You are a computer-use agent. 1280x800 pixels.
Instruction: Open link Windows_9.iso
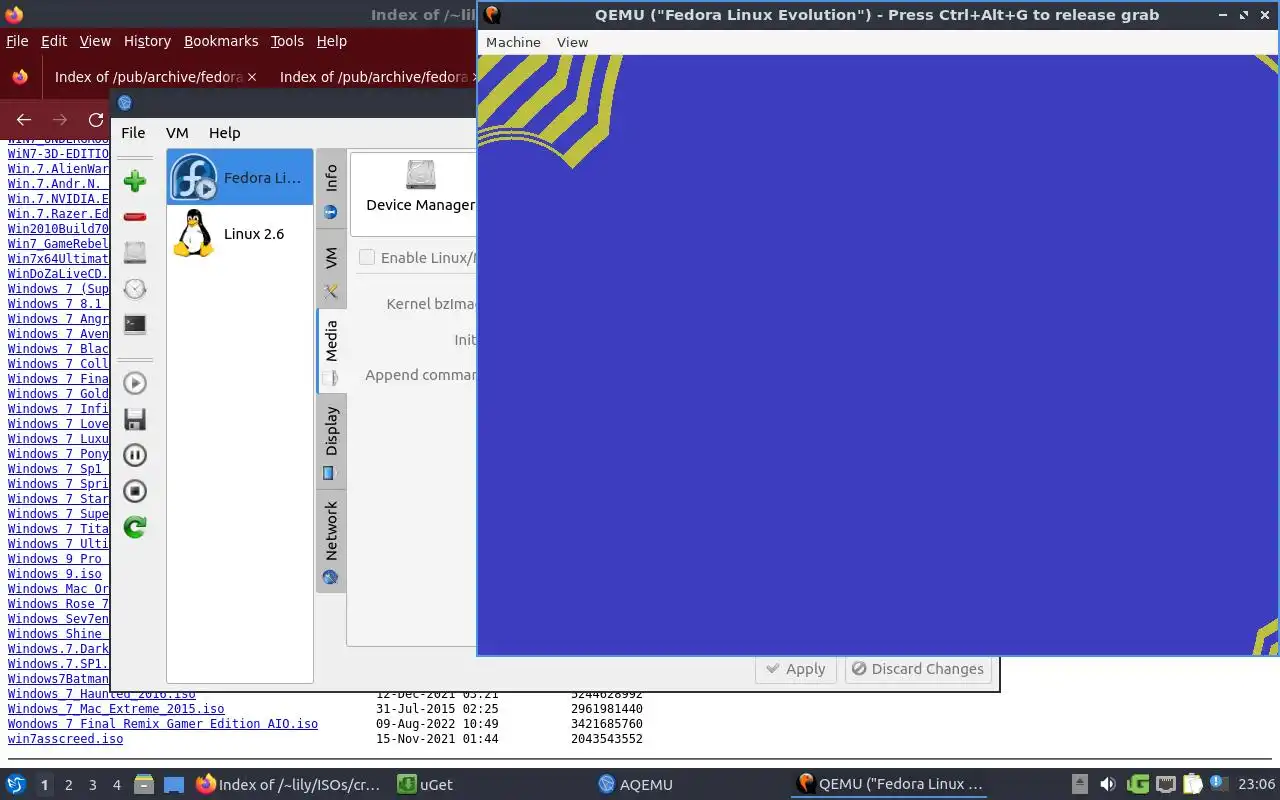[55, 573]
